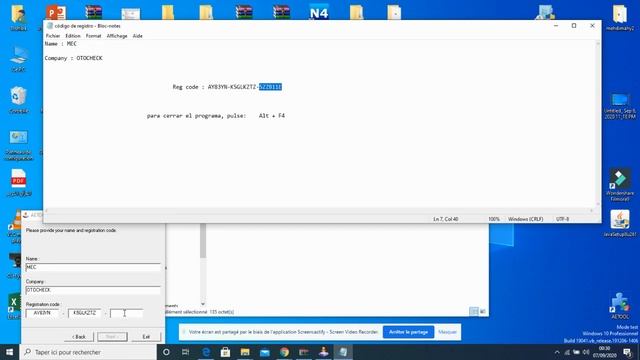640x360 pixels.
Task: Click the scrollbar thumb in the background window
Action: coord(203,241)
